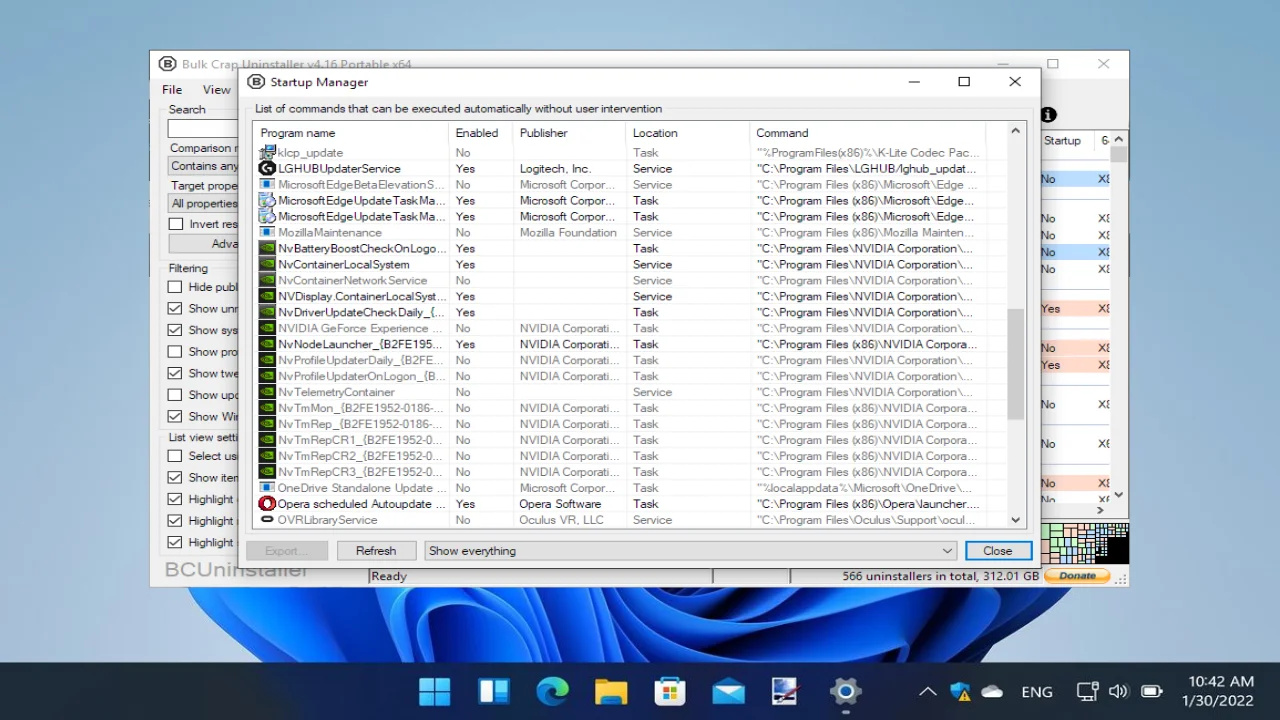Click the scroll up arrow in the startup list
The height and width of the screenshot is (720, 1280).
point(1016,131)
